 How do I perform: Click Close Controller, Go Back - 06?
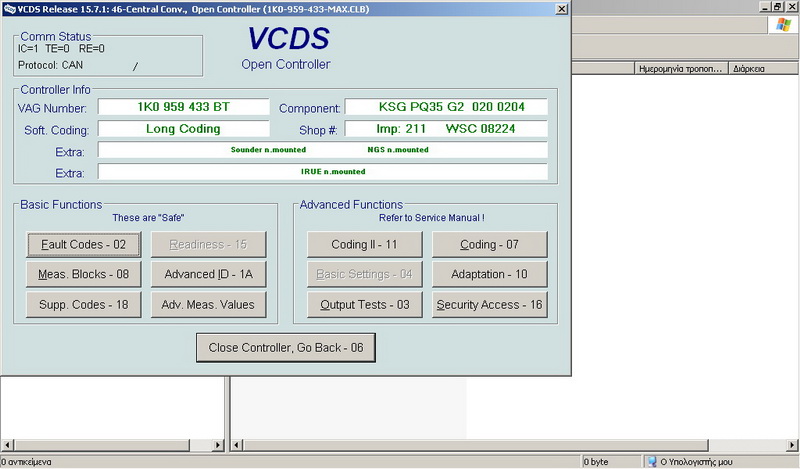(286, 348)
